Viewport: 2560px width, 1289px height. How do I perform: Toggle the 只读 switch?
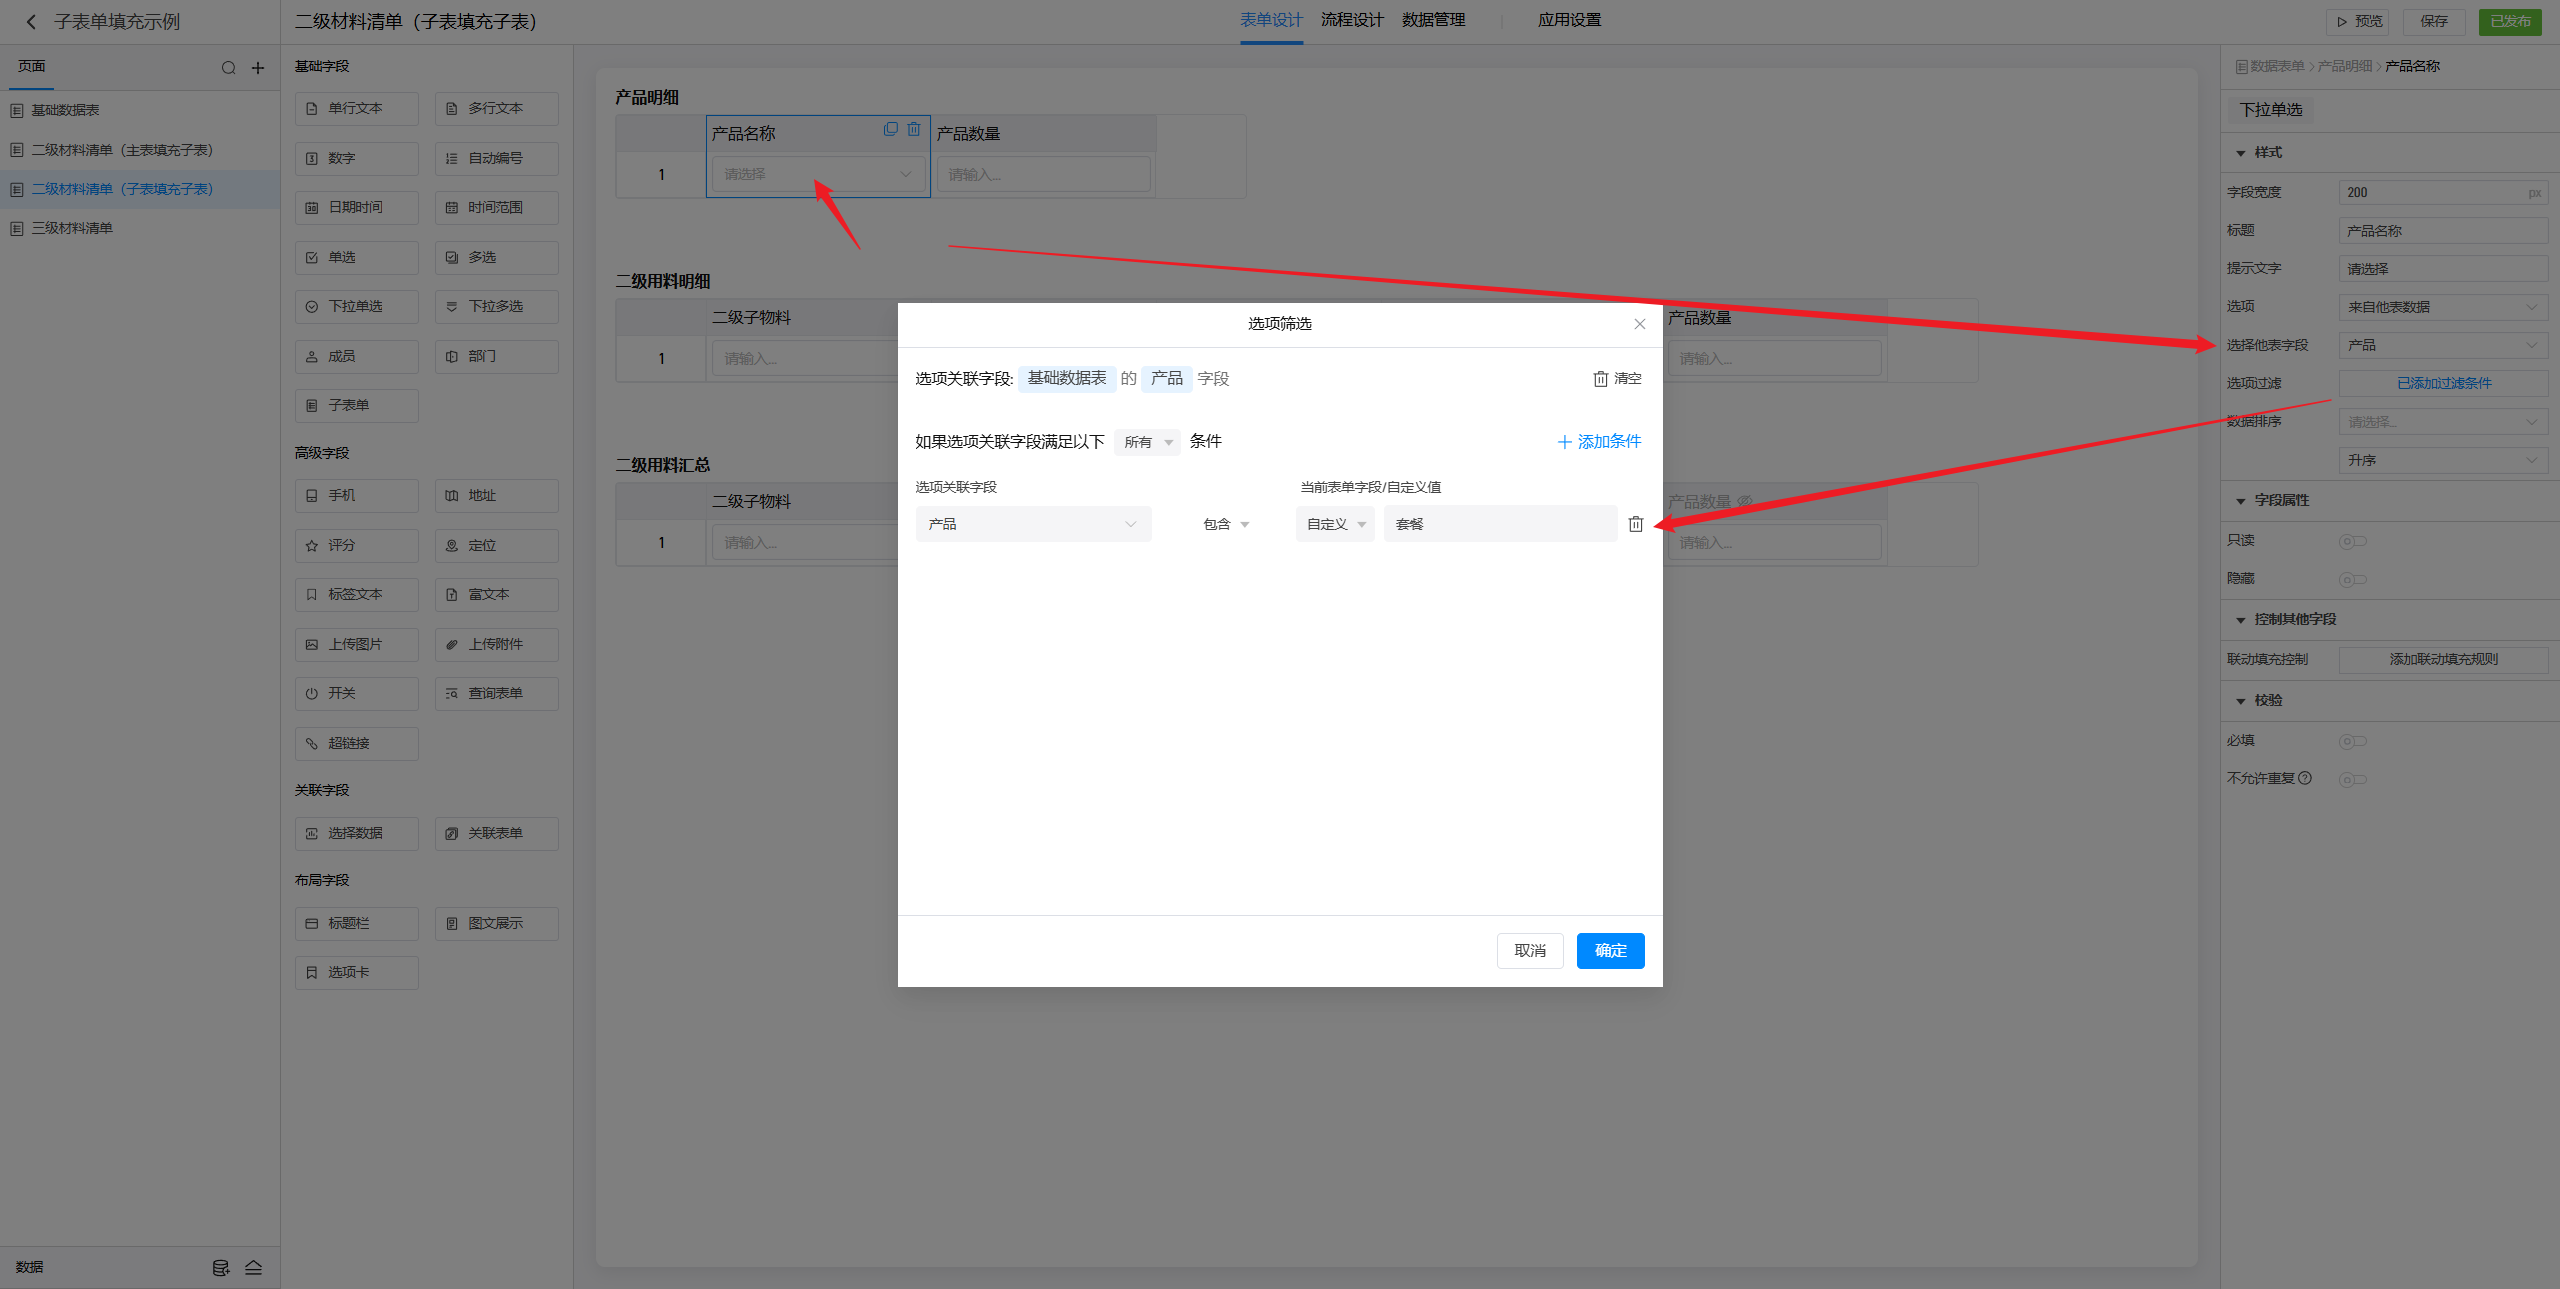click(x=2352, y=541)
